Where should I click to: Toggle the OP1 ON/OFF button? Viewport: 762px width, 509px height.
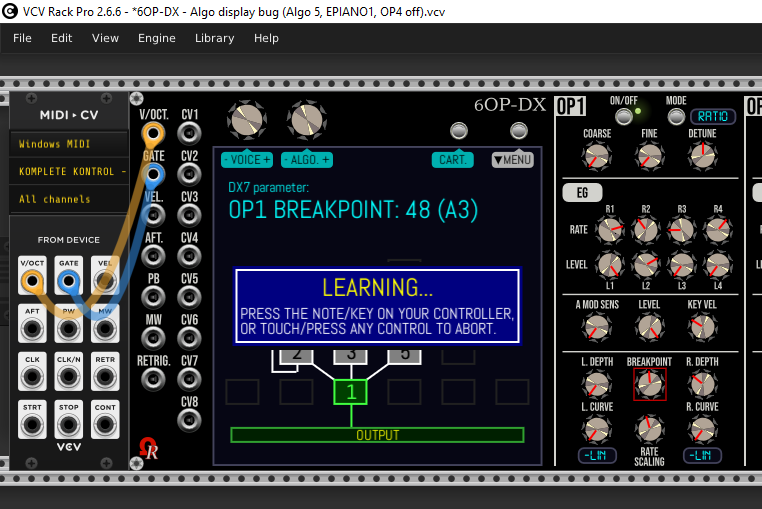coord(624,116)
